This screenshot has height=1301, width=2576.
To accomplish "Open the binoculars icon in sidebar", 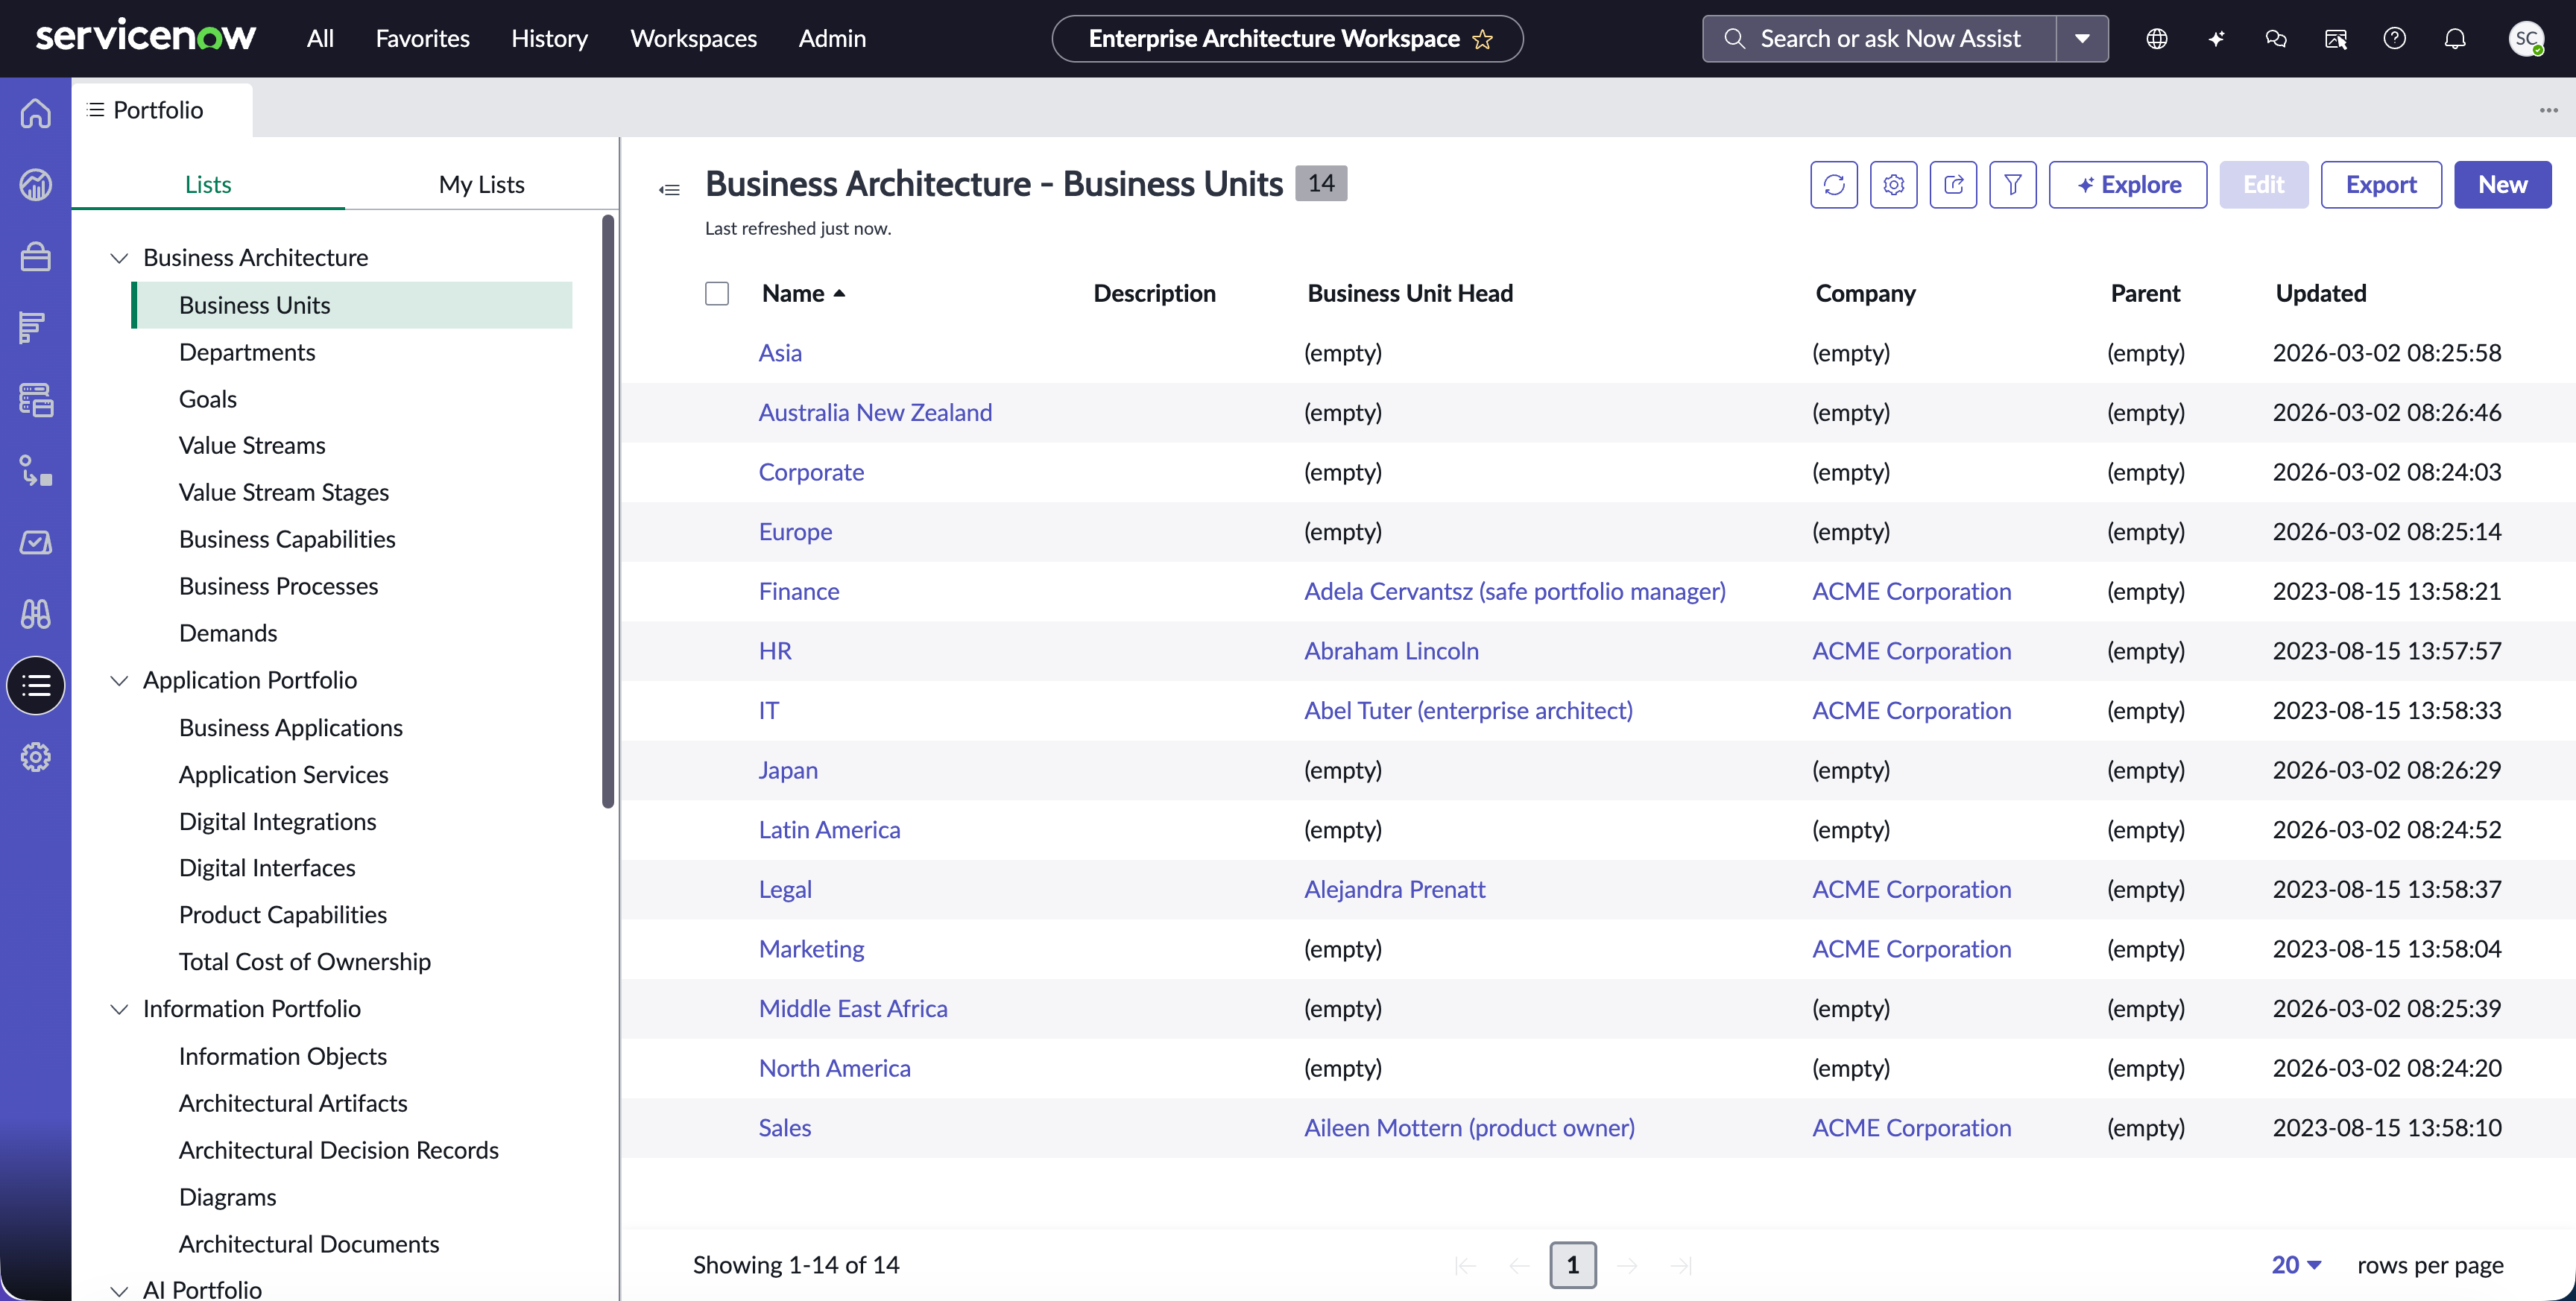I will (x=36, y=614).
